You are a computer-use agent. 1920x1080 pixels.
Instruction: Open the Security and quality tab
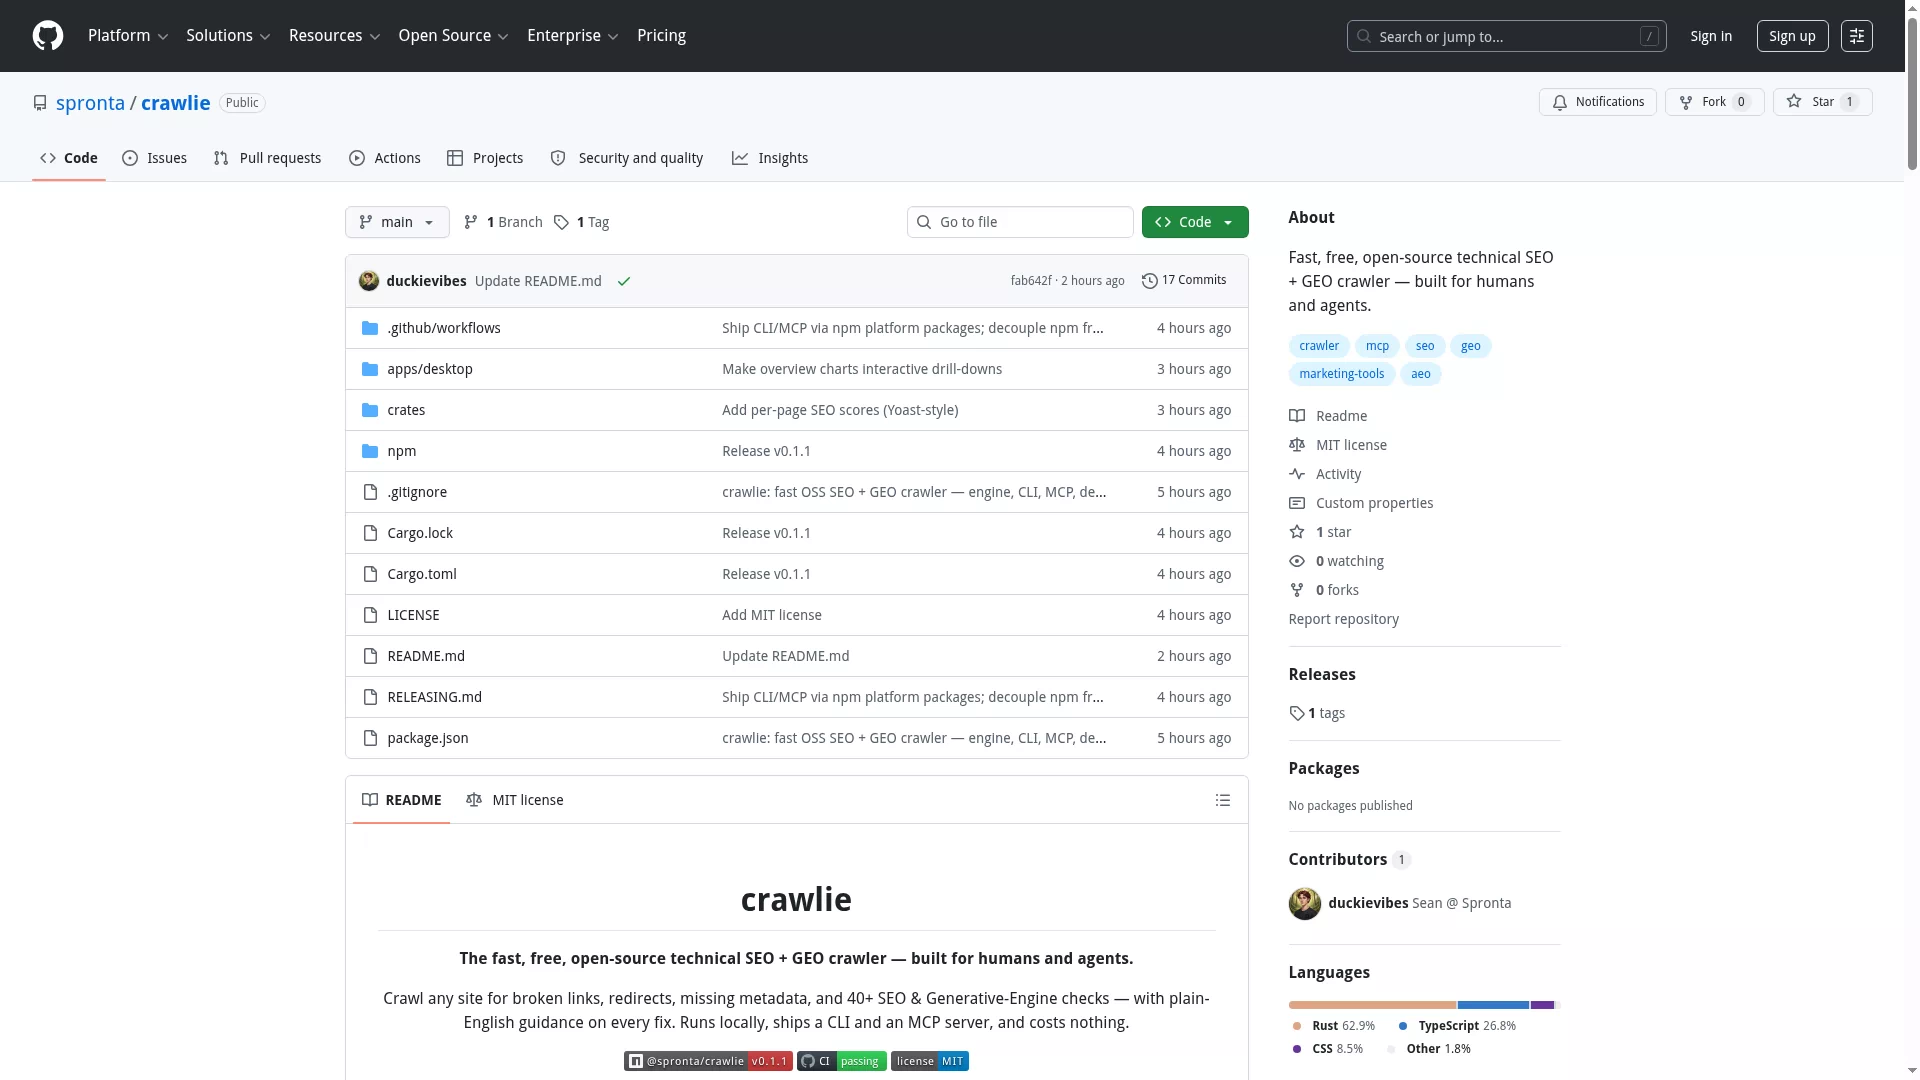tap(627, 158)
